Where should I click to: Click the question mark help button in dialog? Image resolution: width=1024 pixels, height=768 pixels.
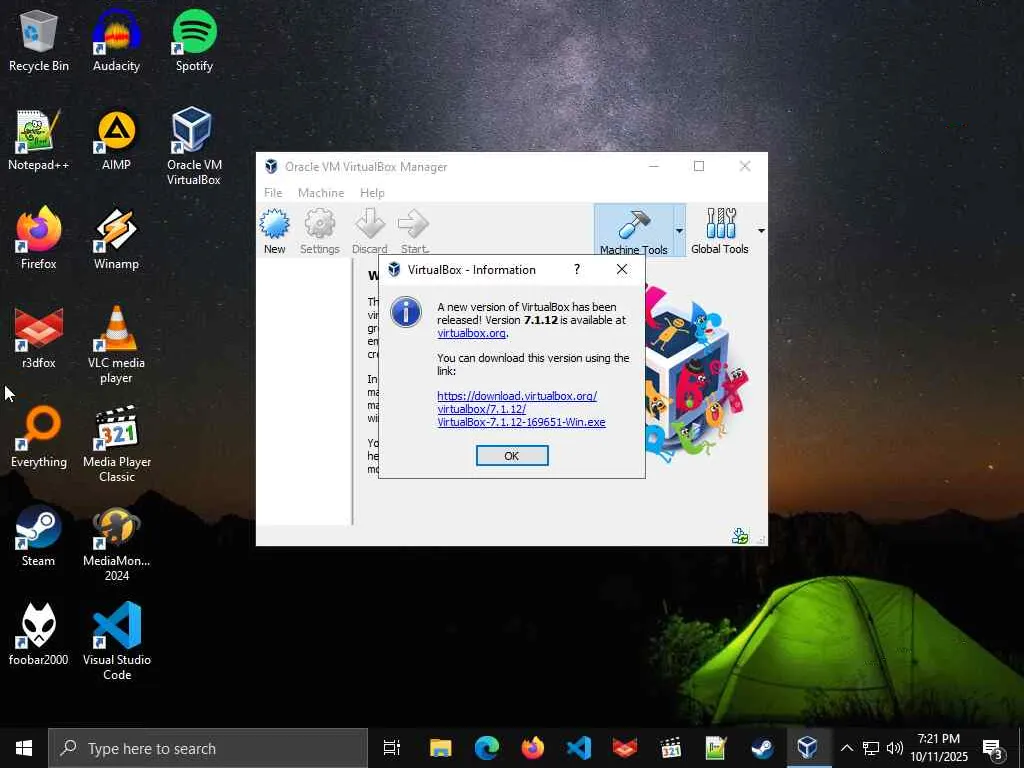(x=577, y=269)
